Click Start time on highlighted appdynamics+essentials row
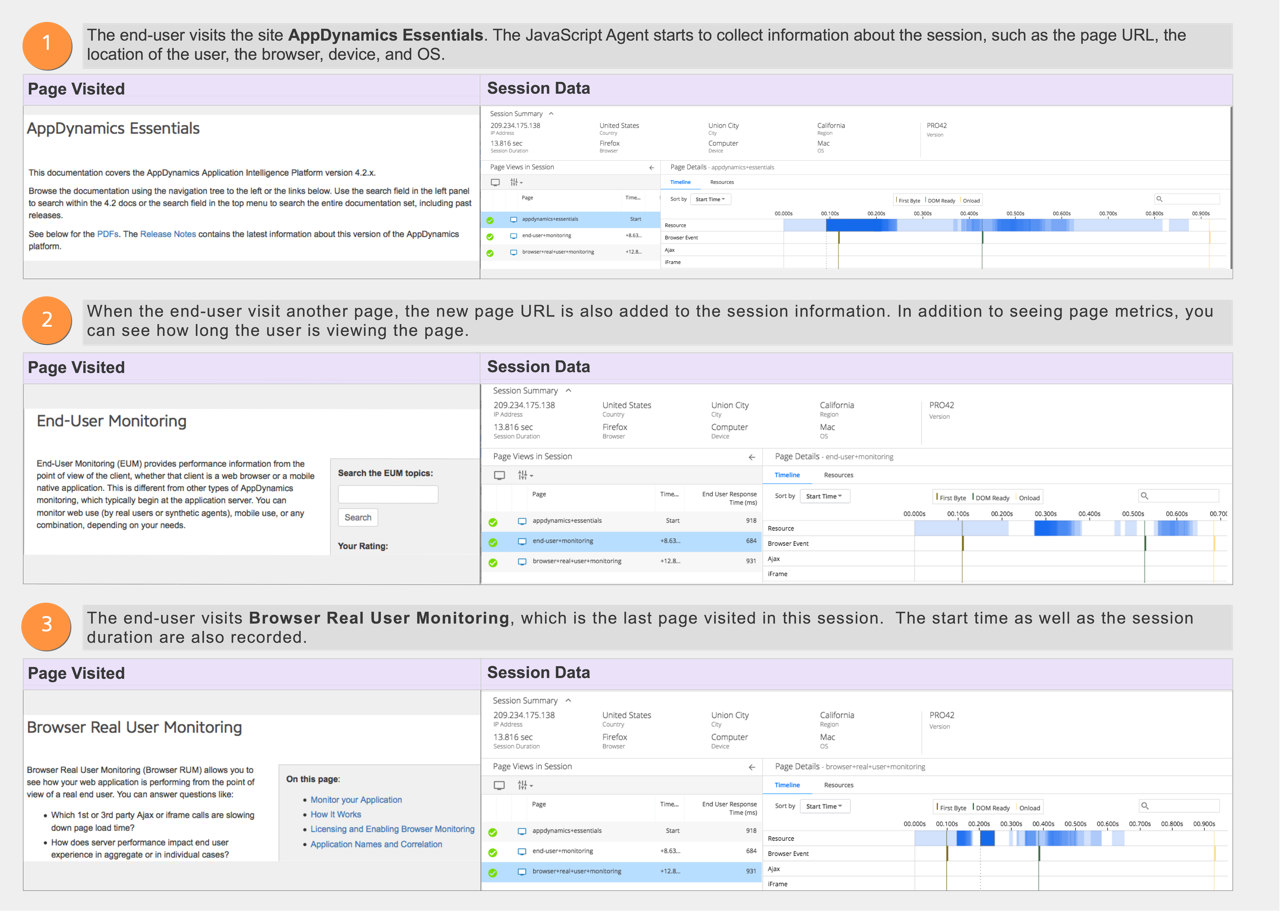 point(635,219)
